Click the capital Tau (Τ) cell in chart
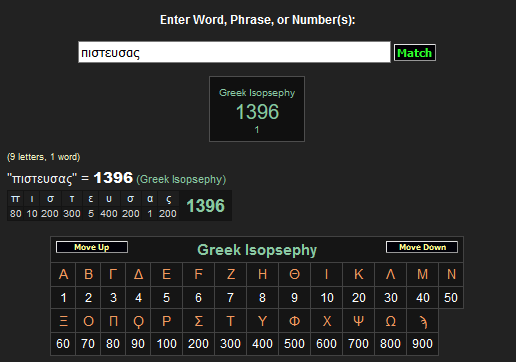The height and width of the screenshot is (362, 516). (x=231, y=321)
